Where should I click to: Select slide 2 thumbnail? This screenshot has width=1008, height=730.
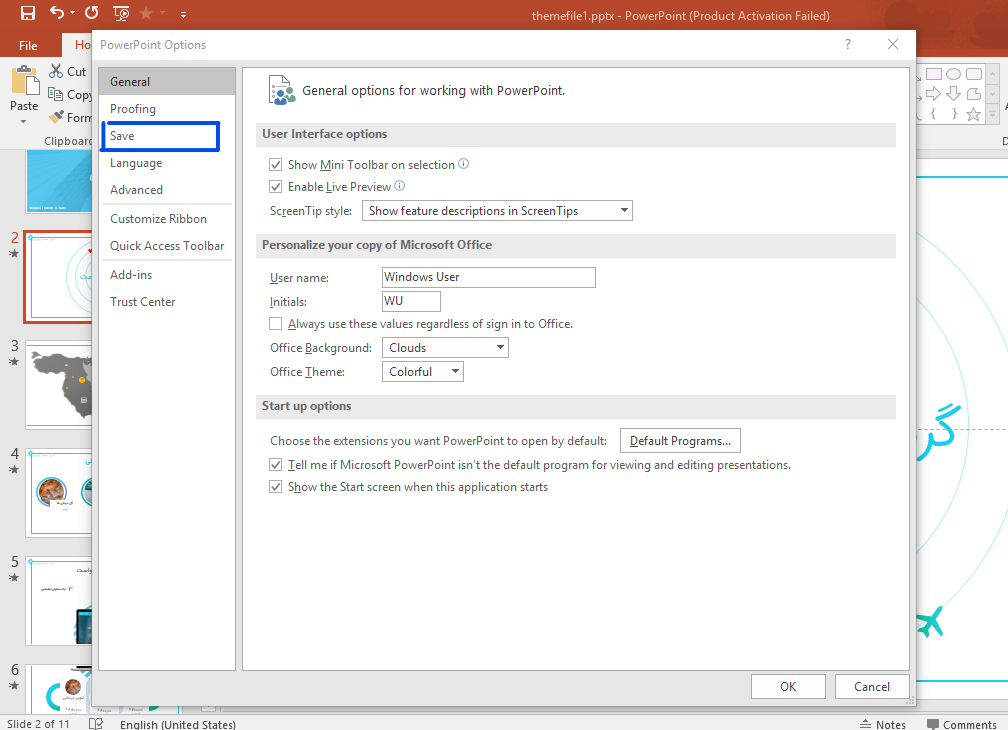[x=58, y=277]
